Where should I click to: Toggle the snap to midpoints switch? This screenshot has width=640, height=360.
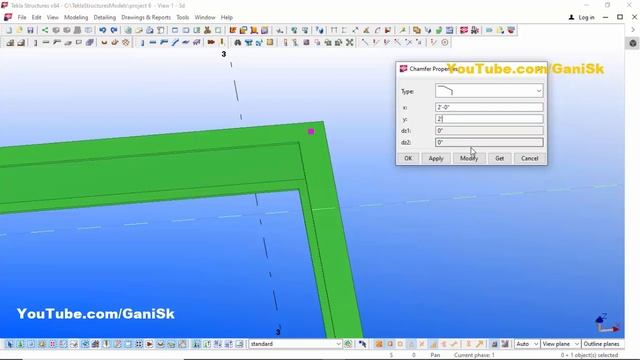tap(411, 344)
